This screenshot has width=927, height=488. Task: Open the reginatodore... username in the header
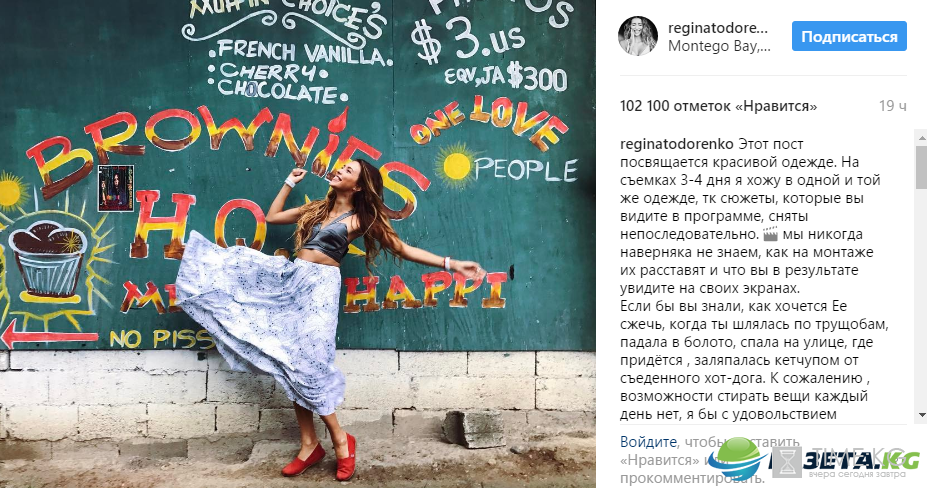coord(718,28)
